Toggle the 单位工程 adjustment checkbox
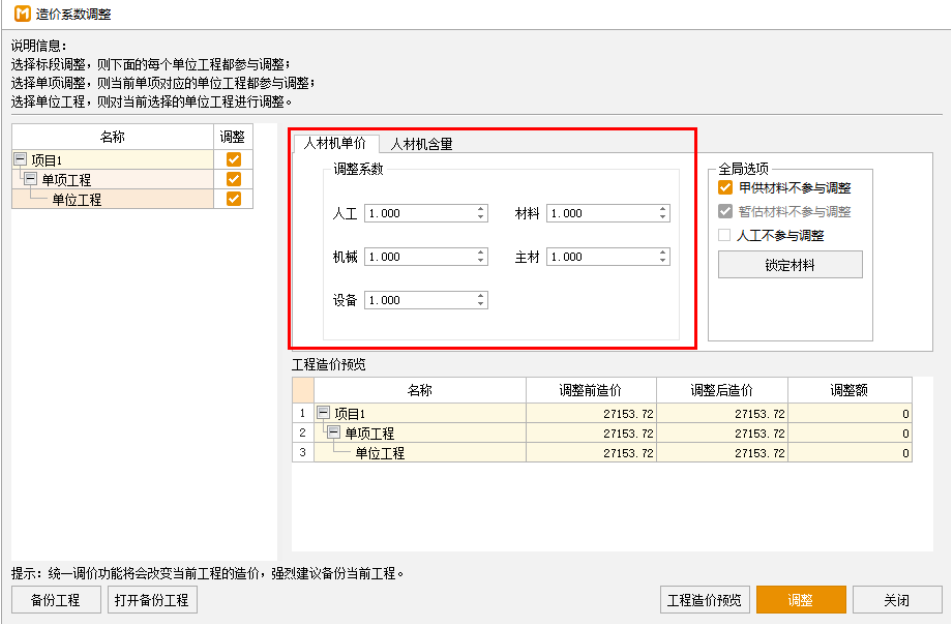Viewport: 951px width, 624px height. [x=234, y=199]
